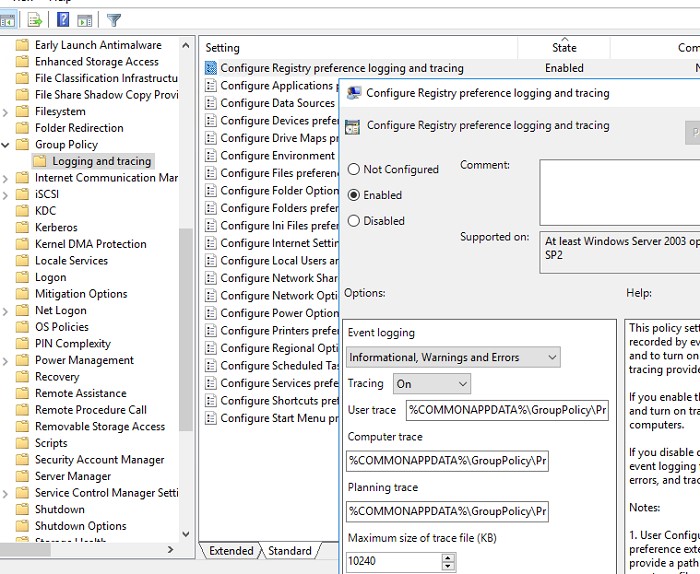
Task: Collapse the Group Policy tree node
Action: (5, 145)
